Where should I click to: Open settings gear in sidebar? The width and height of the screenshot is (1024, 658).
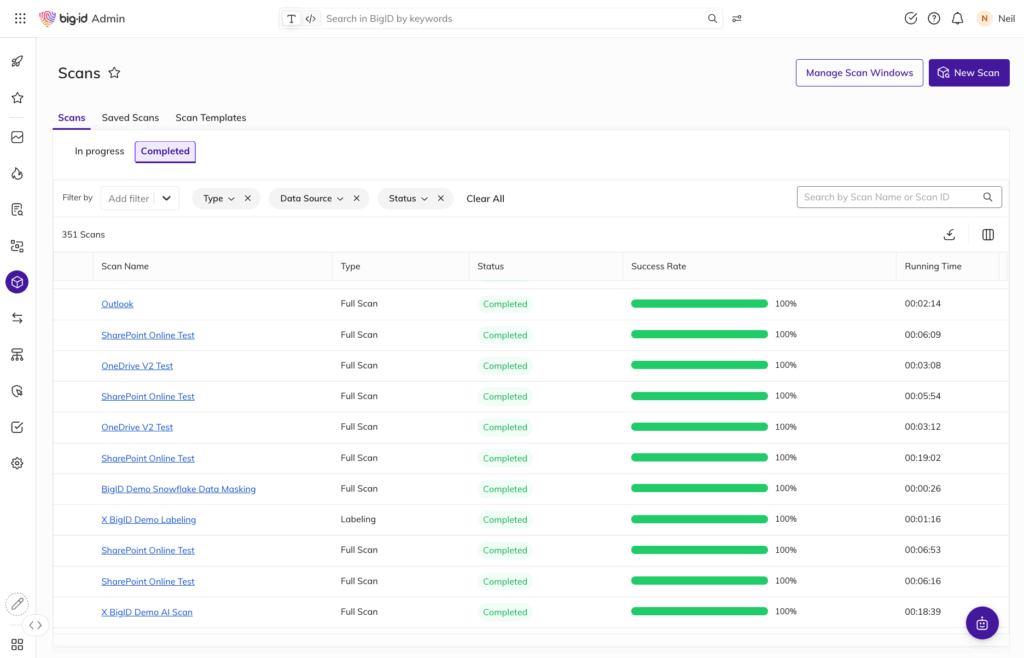point(17,464)
